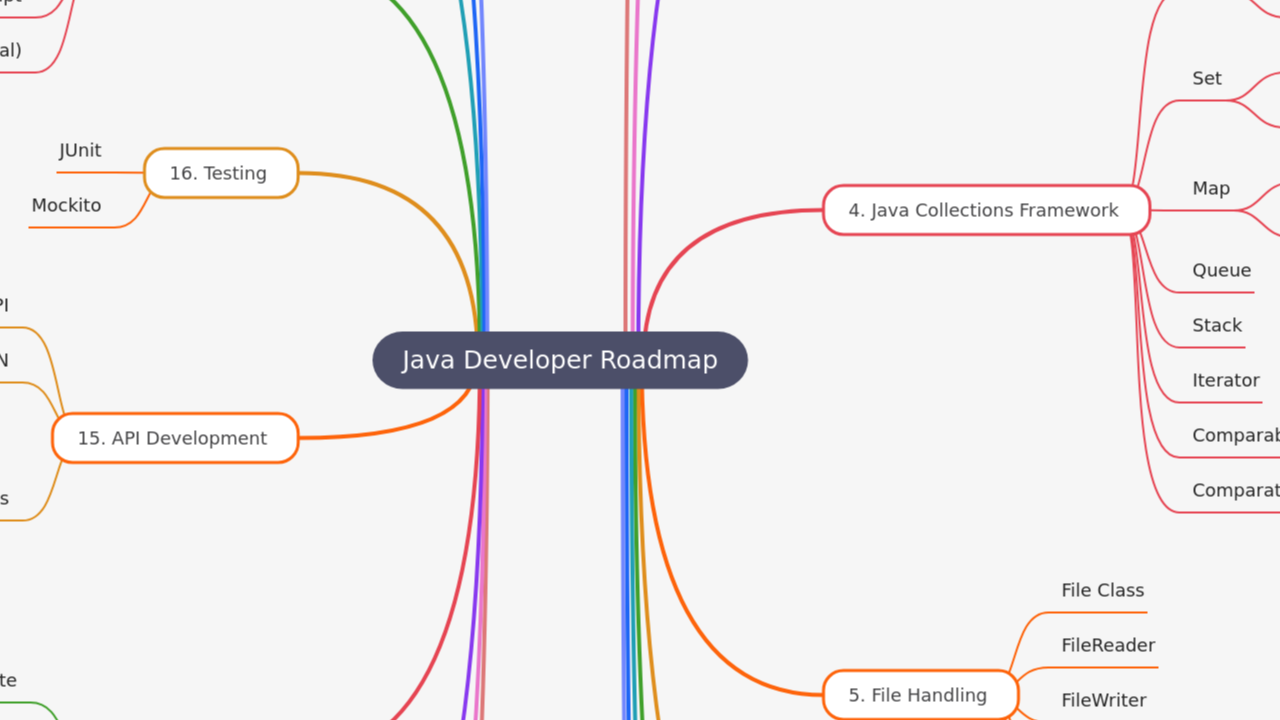Click the 15. API Development label text

pos(173,437)
